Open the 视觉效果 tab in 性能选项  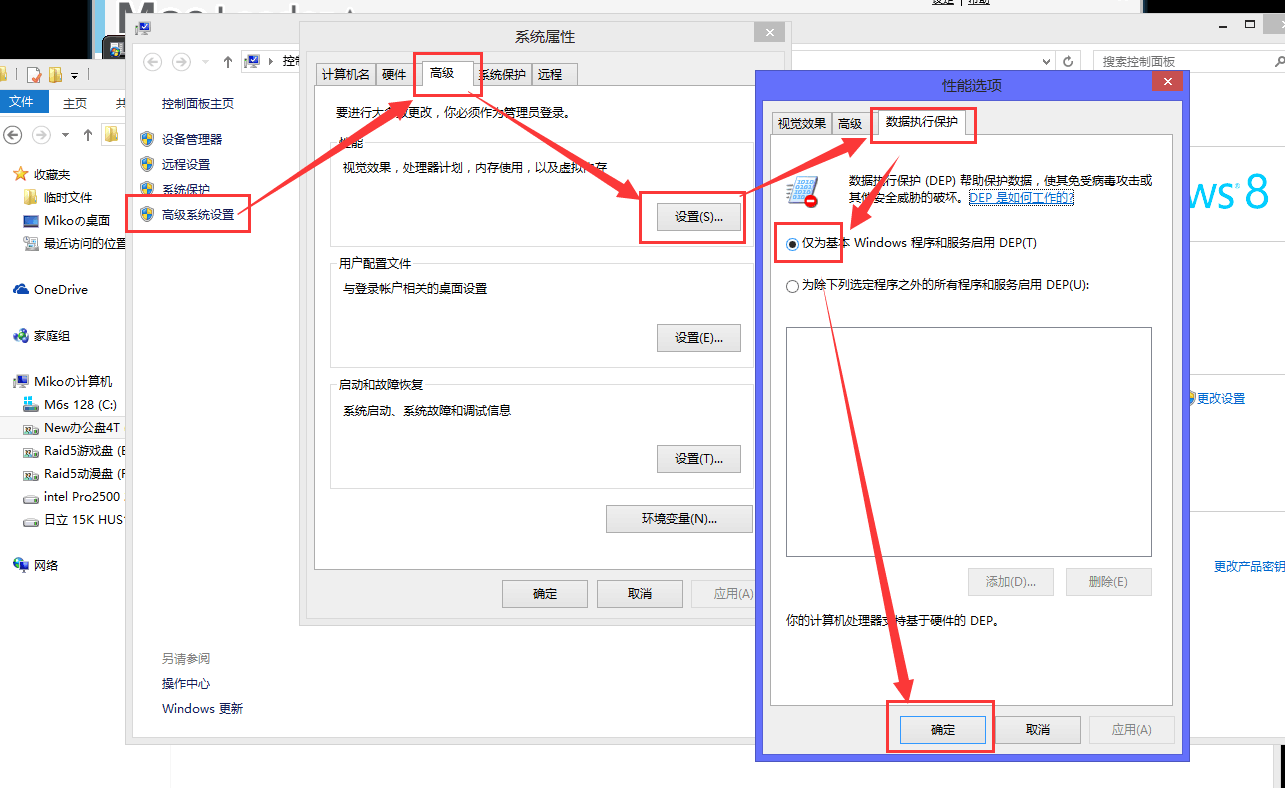[801, 123]
